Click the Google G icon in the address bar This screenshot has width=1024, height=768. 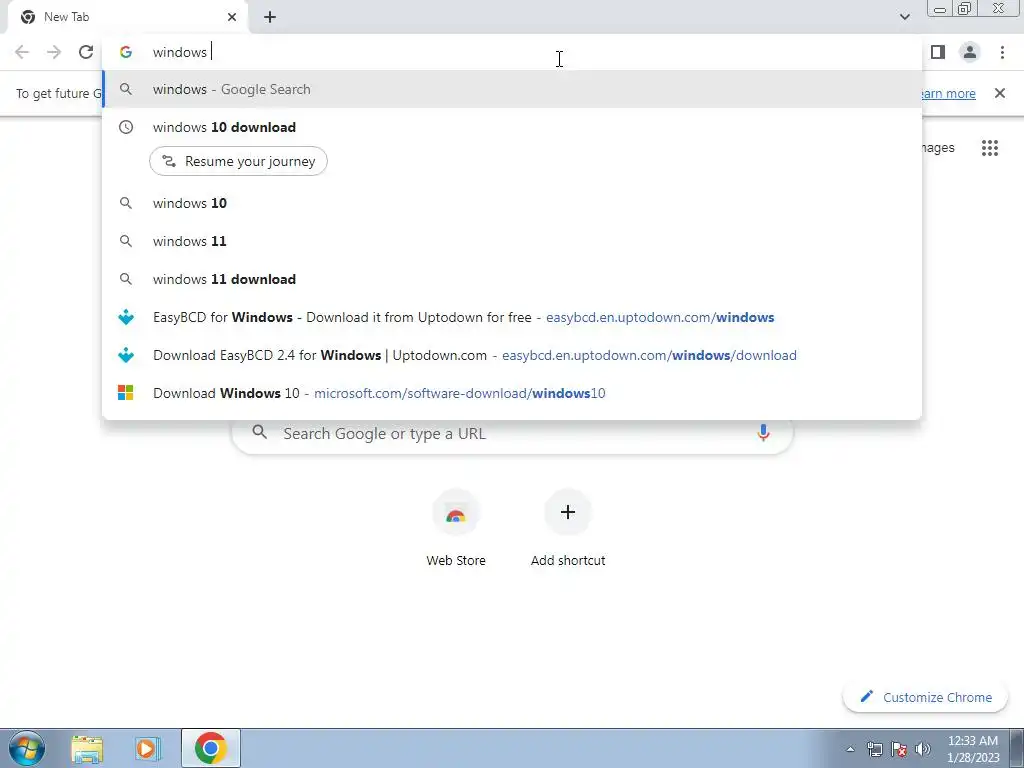(x=126, y=52)
